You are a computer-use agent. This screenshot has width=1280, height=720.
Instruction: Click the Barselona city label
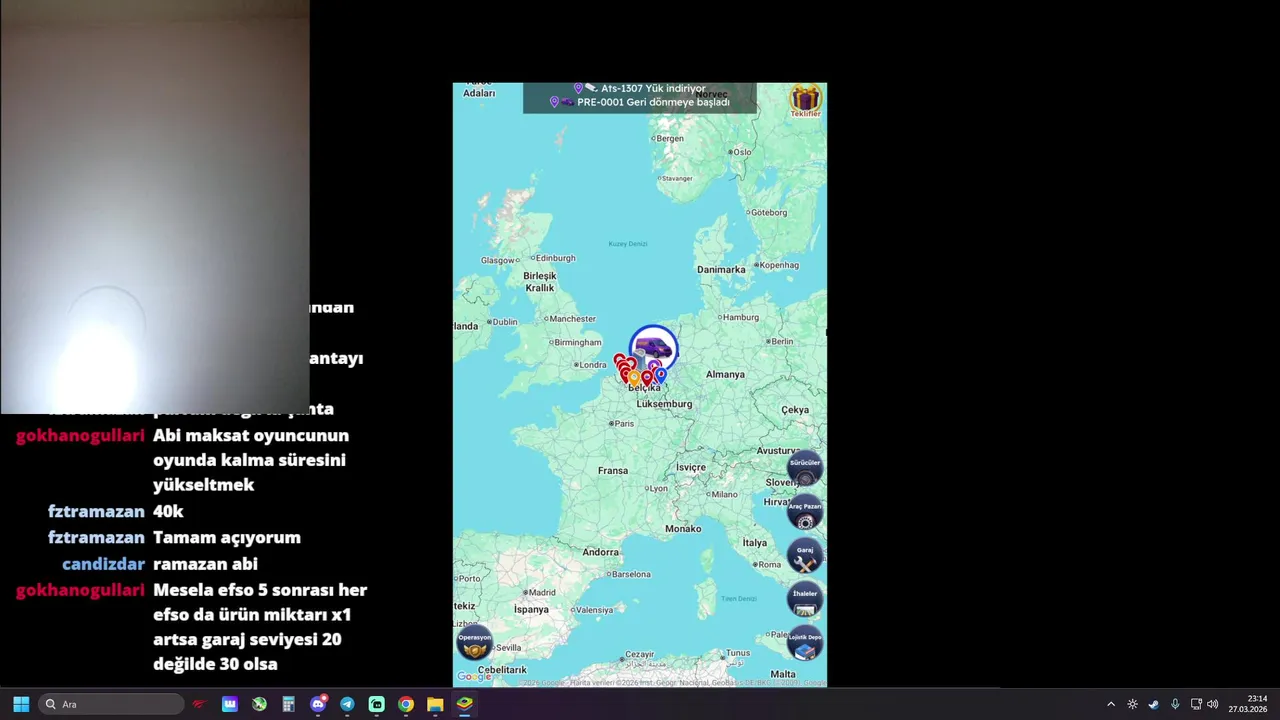631,574
